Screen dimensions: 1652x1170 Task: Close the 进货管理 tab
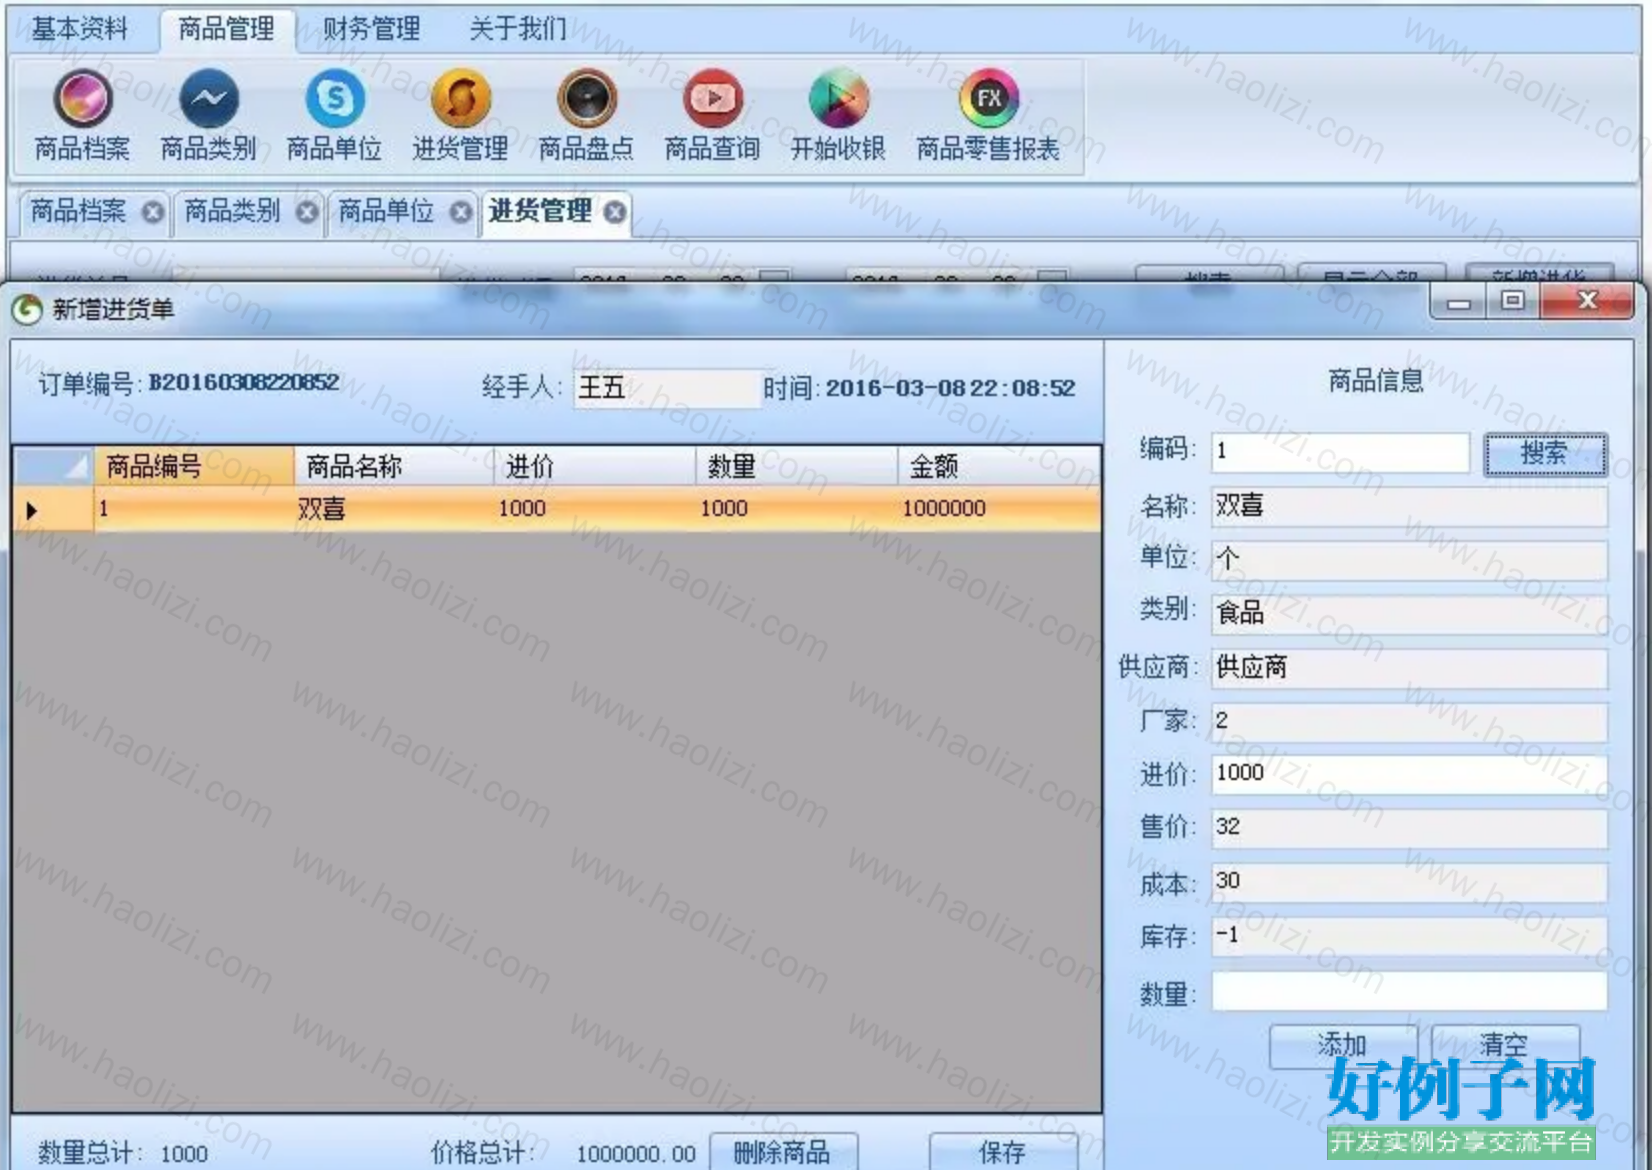click(x=615, y=212)
